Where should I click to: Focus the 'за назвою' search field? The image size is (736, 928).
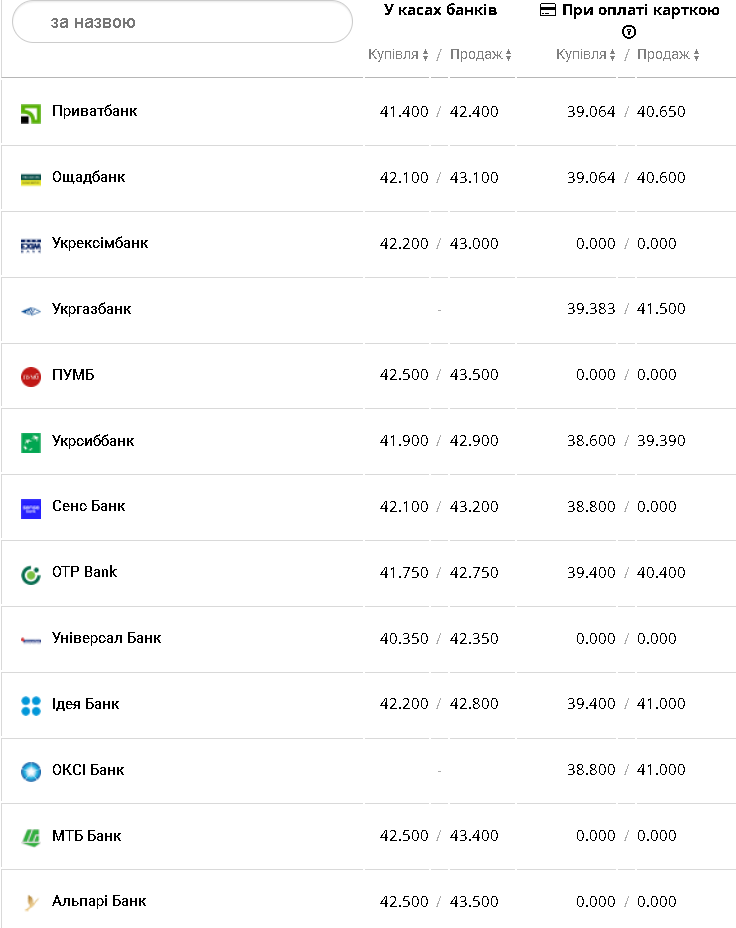tap(182, 22)
